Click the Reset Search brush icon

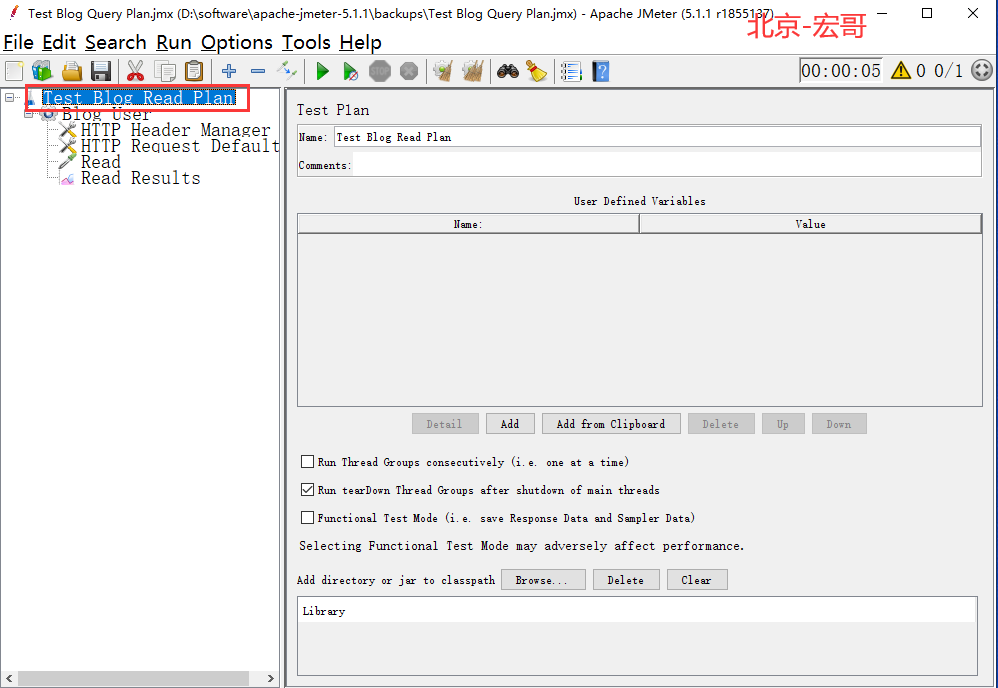(537, 71)
